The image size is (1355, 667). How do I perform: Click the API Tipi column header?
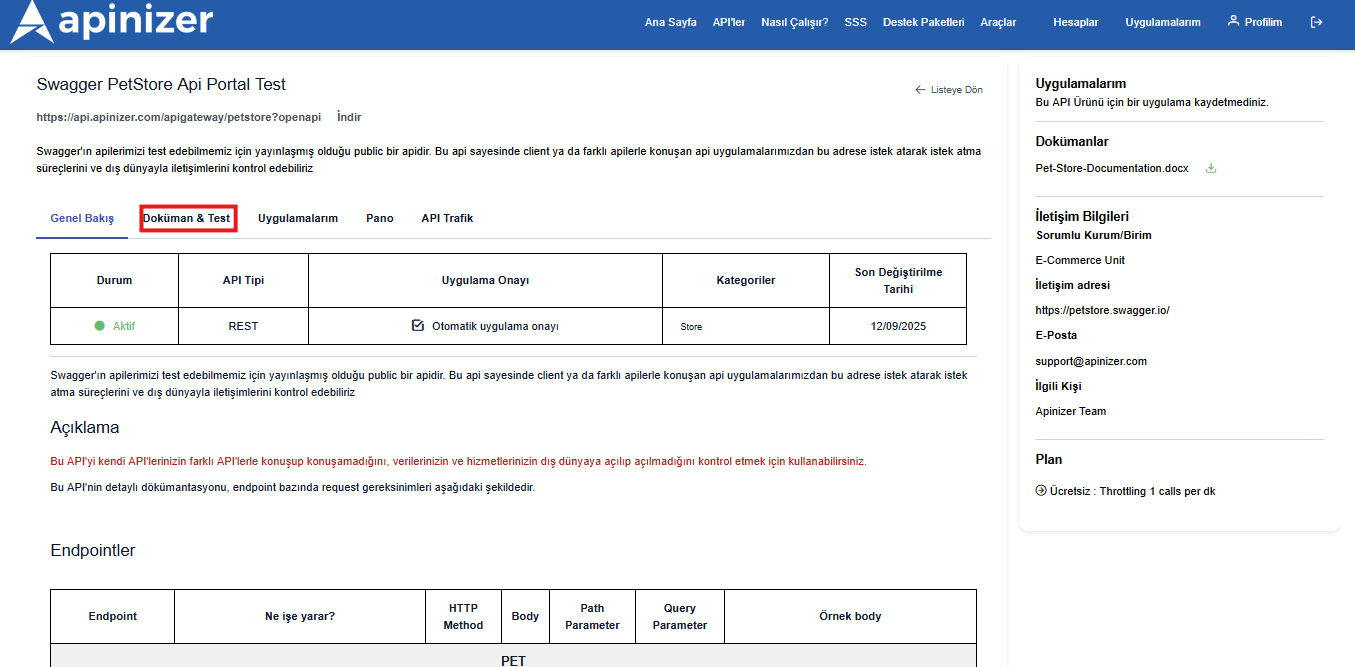pyautogui.click(x=243, y=280)
